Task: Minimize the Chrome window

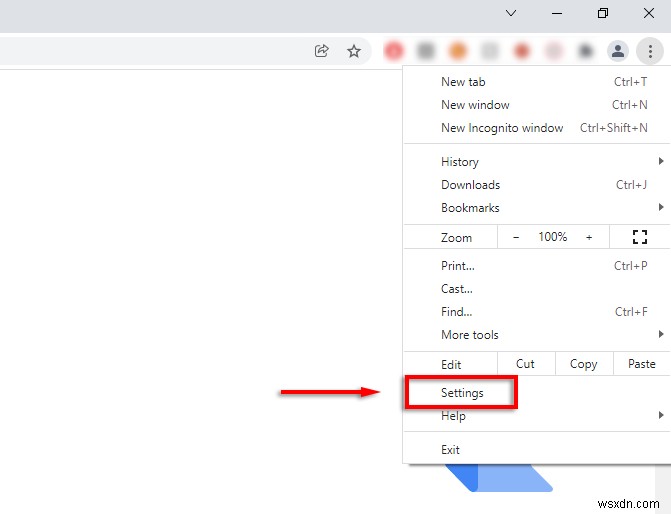Action: [557, 13]
